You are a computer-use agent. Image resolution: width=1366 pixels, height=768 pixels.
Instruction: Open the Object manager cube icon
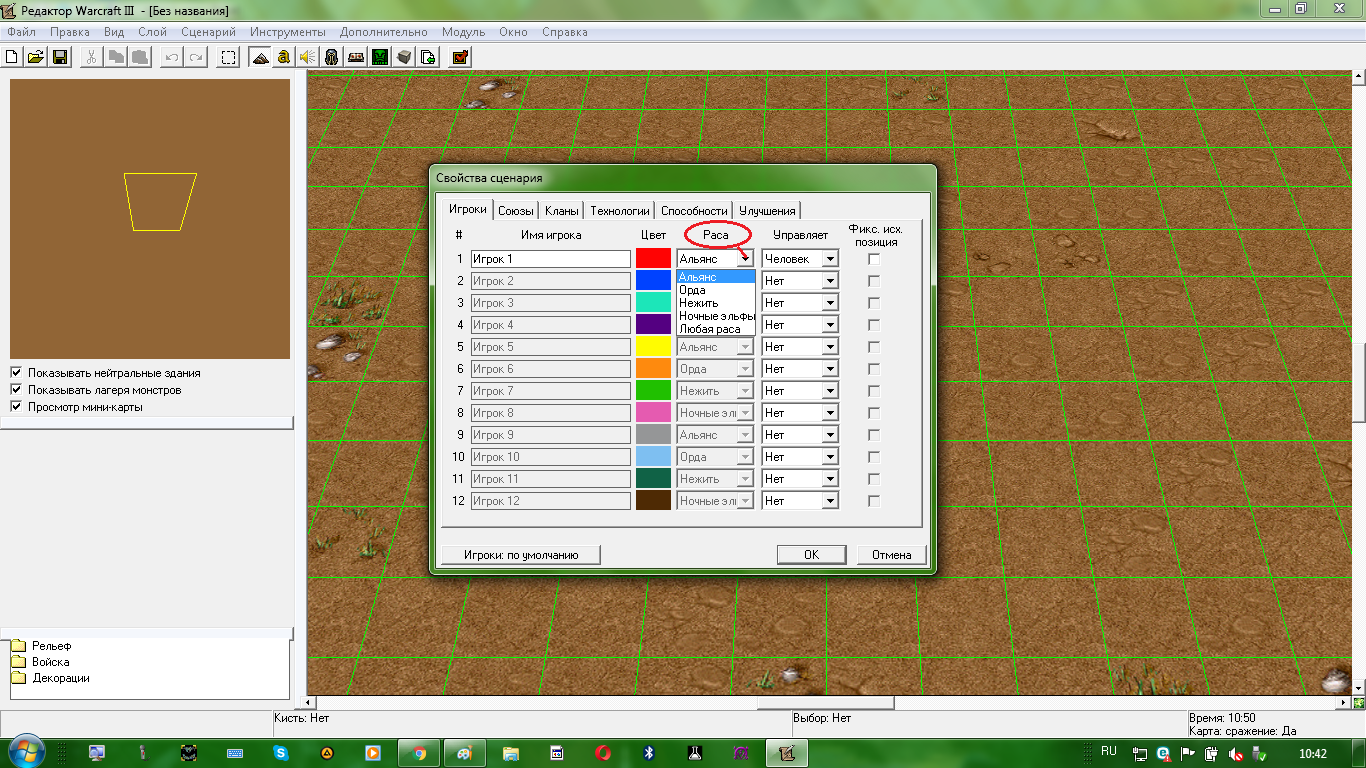[404, 57]
